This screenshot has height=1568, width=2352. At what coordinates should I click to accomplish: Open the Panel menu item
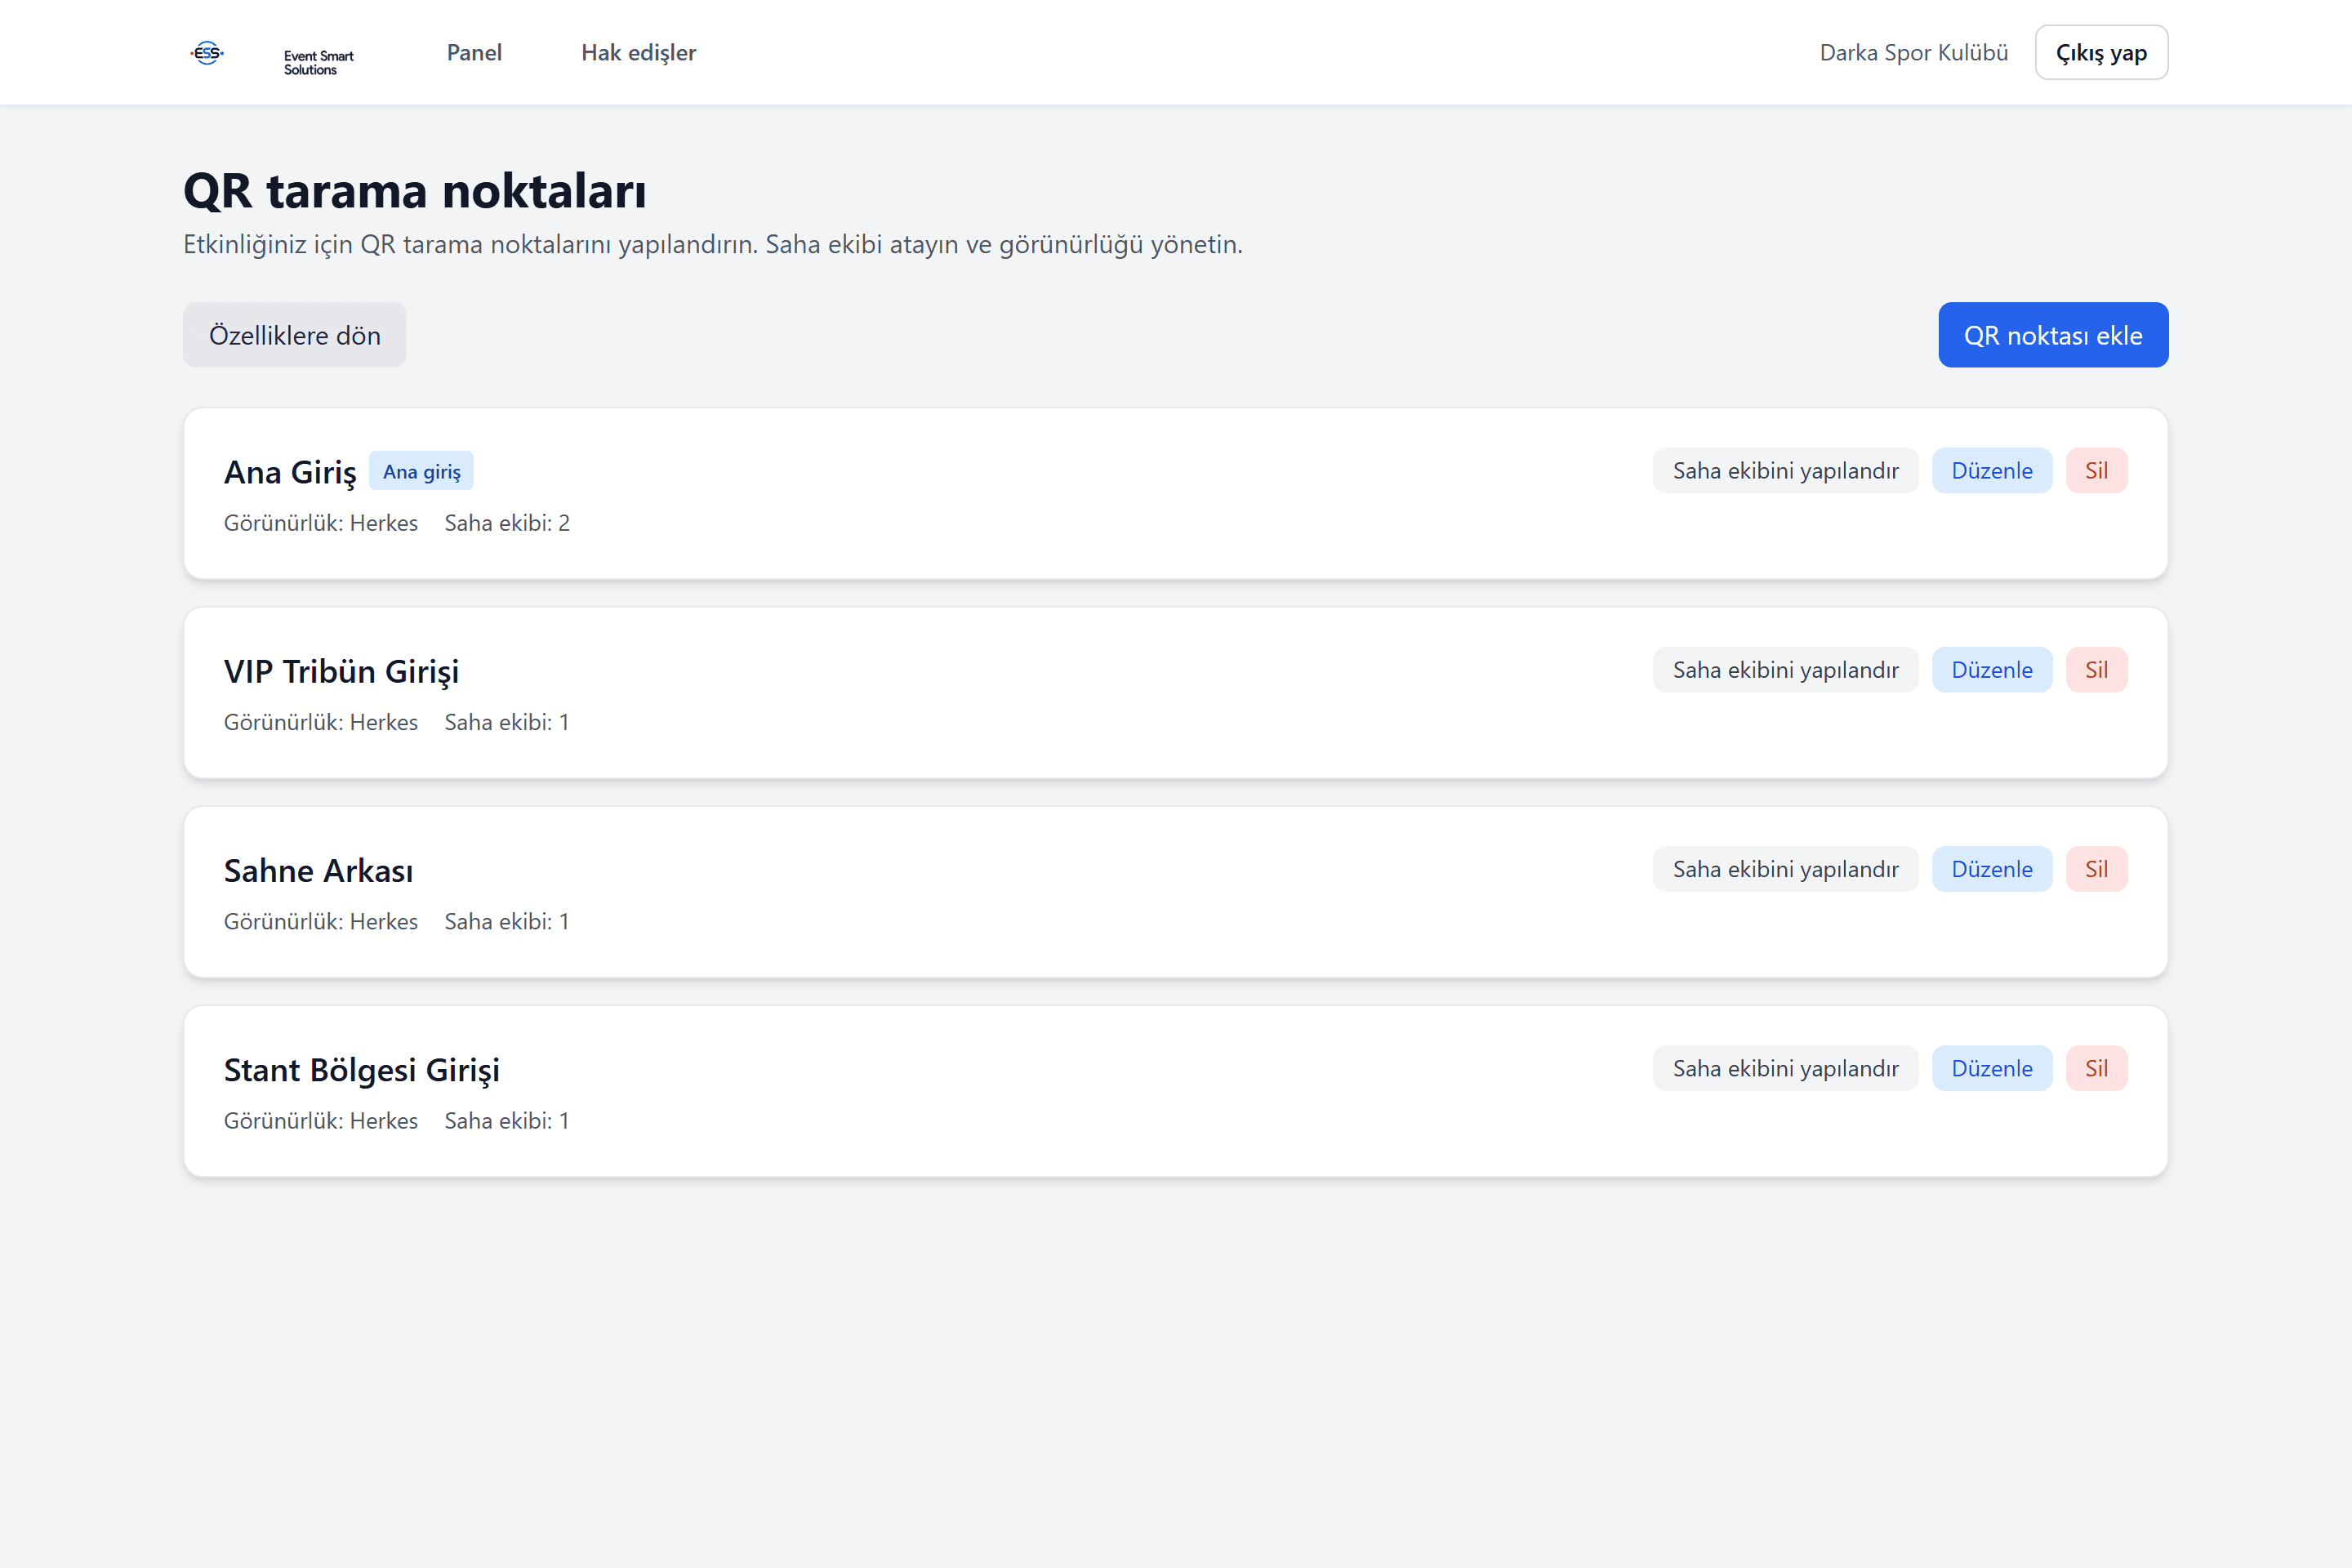pos(474,53)
